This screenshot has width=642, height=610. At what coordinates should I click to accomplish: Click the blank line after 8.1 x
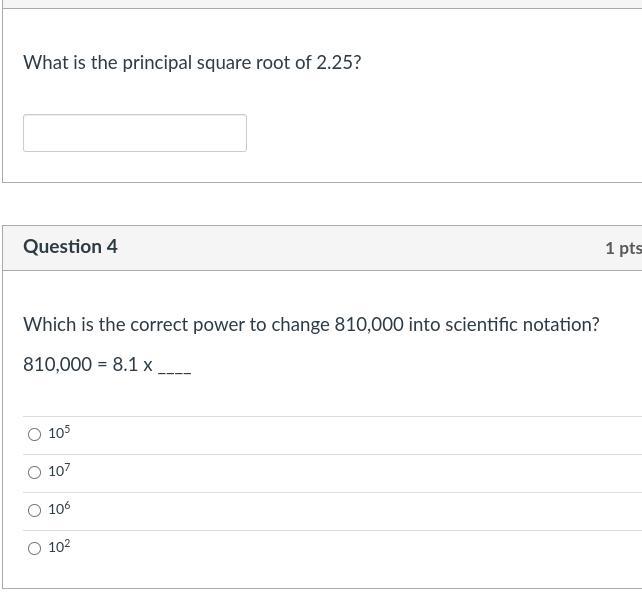(174, 366)
